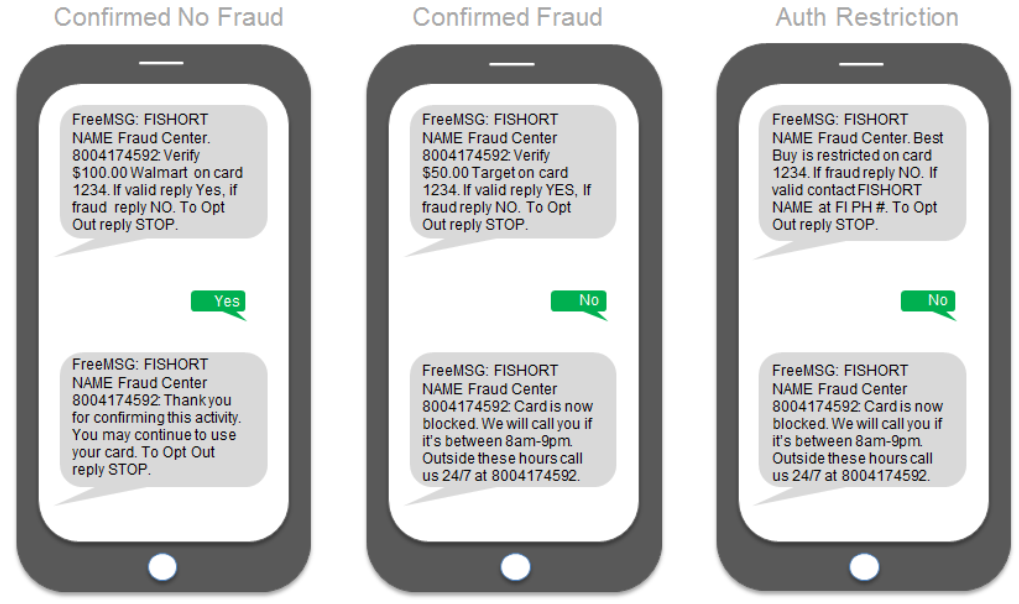Click the Confirmed No Fraud heading
The width and height of the screenshot is (1019, 604).
coord(168,17)
